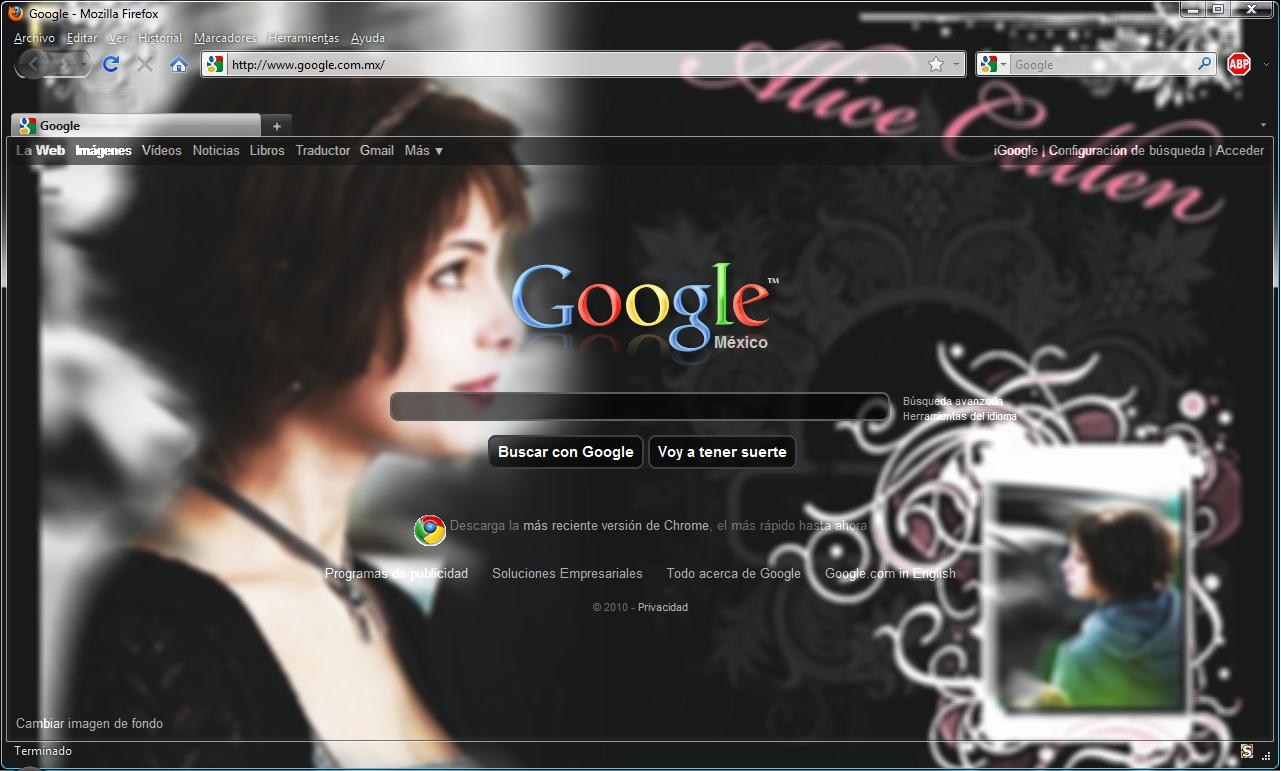Click the search magnifier icon
1281x771 pixels.
pos(1205,64)
